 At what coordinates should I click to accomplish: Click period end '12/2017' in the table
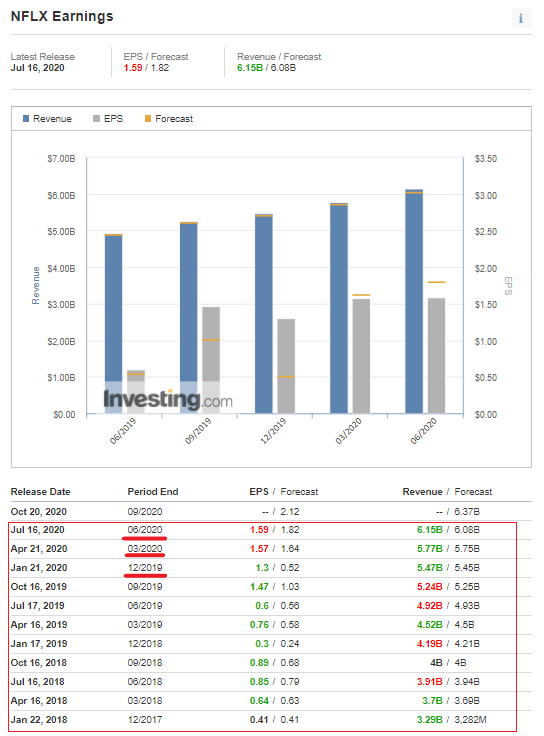pyautogui.click(x=145, y=720)
